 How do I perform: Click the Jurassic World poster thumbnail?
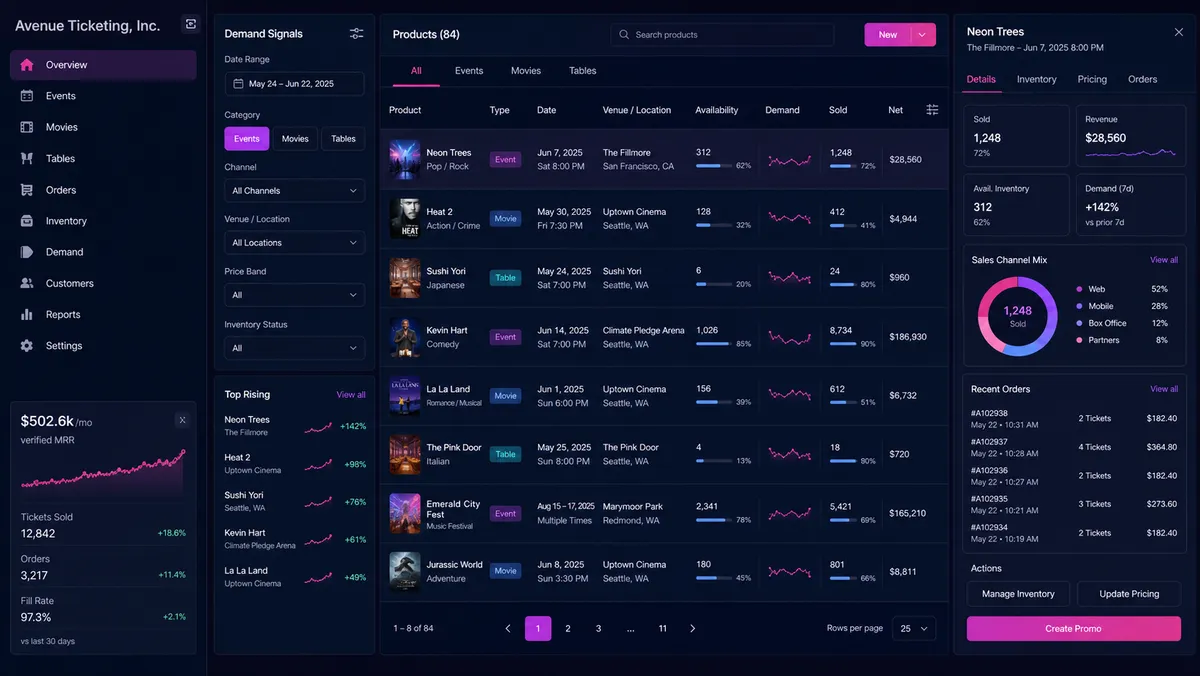coord(405,571)
